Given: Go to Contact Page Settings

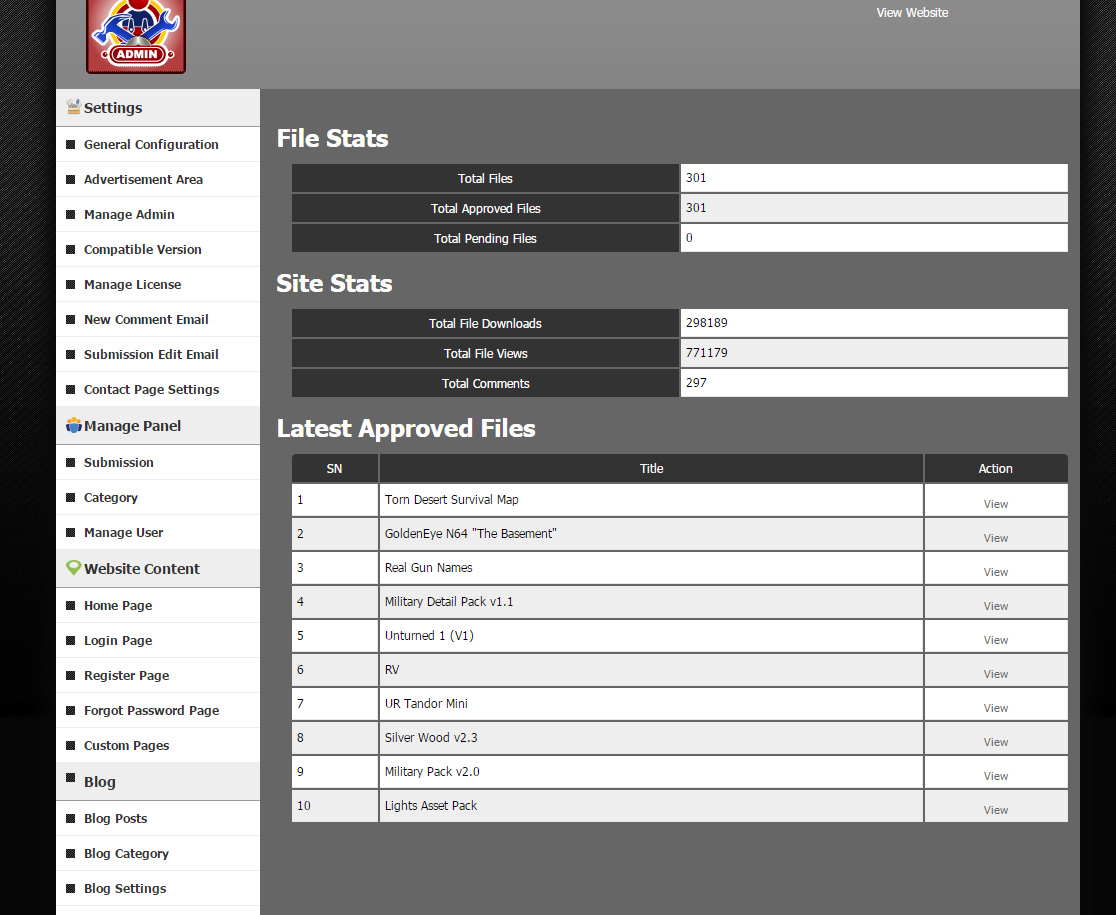Looking at the screenshot, I should click(152, 389).
